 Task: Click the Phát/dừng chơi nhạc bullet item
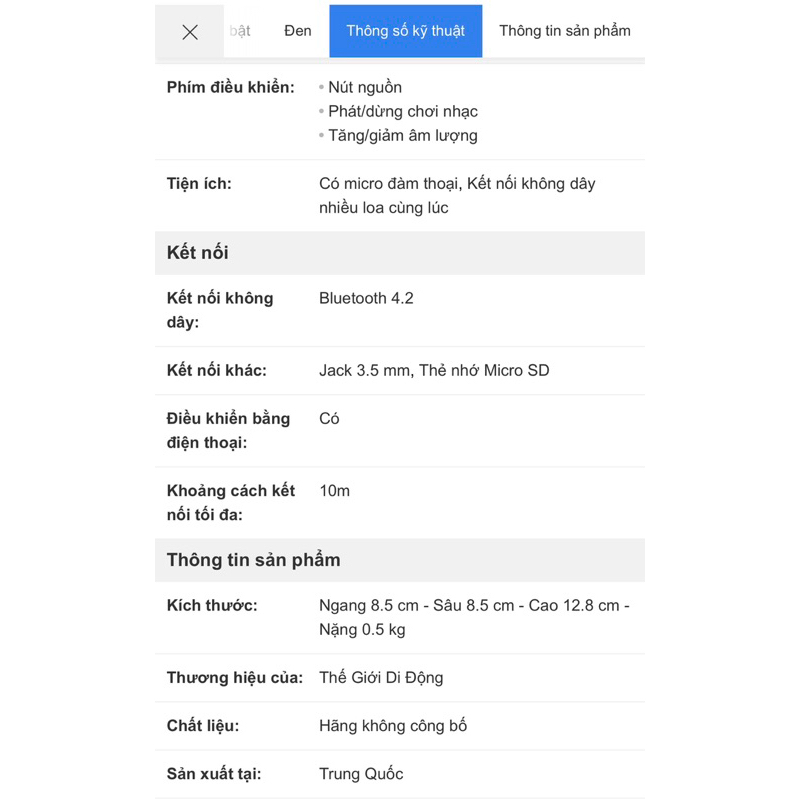pyautogui.click(x=403, y=112)
